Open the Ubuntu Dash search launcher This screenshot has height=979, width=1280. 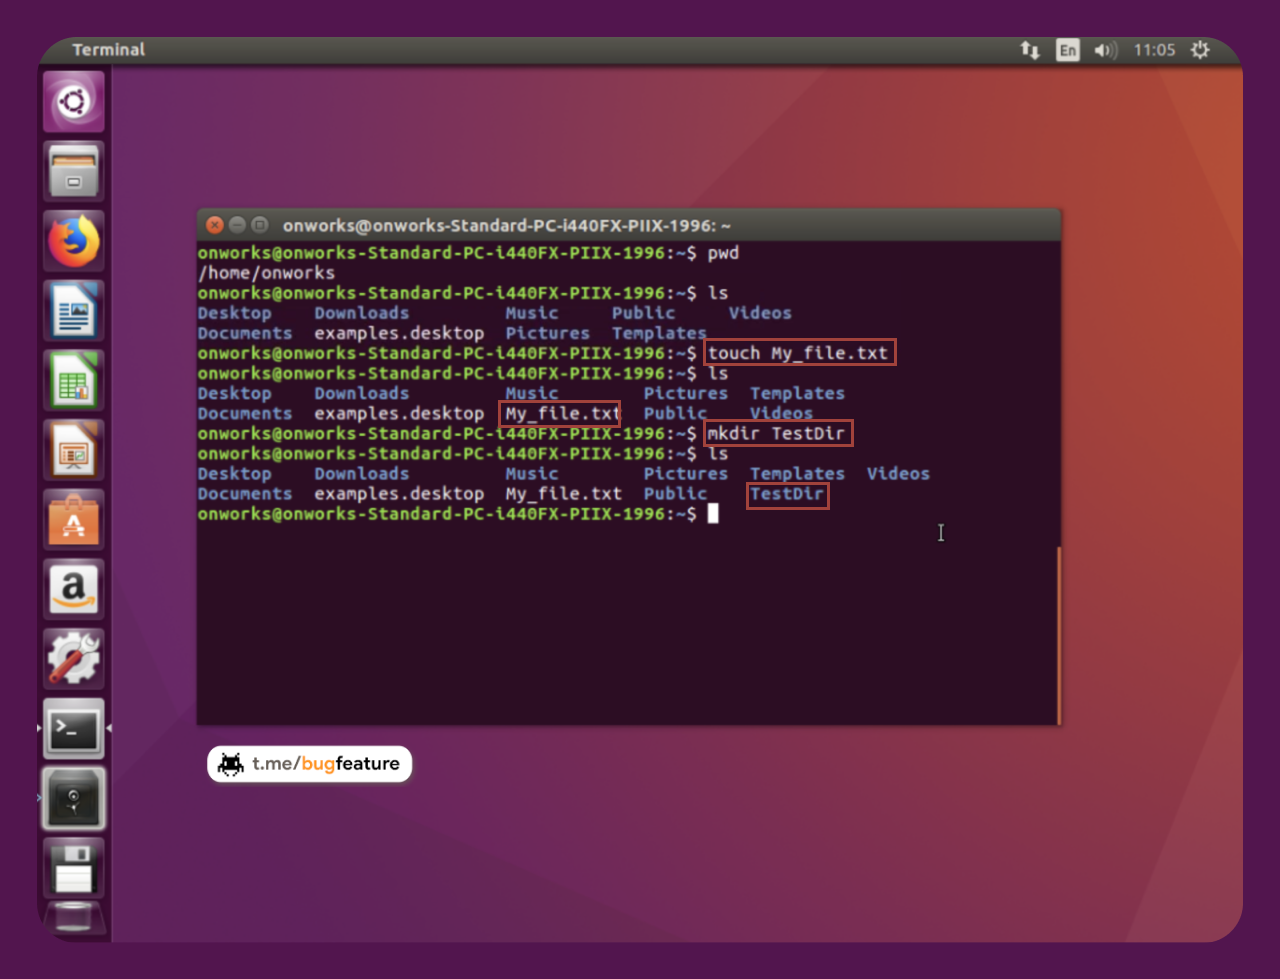tap(74, 101)
